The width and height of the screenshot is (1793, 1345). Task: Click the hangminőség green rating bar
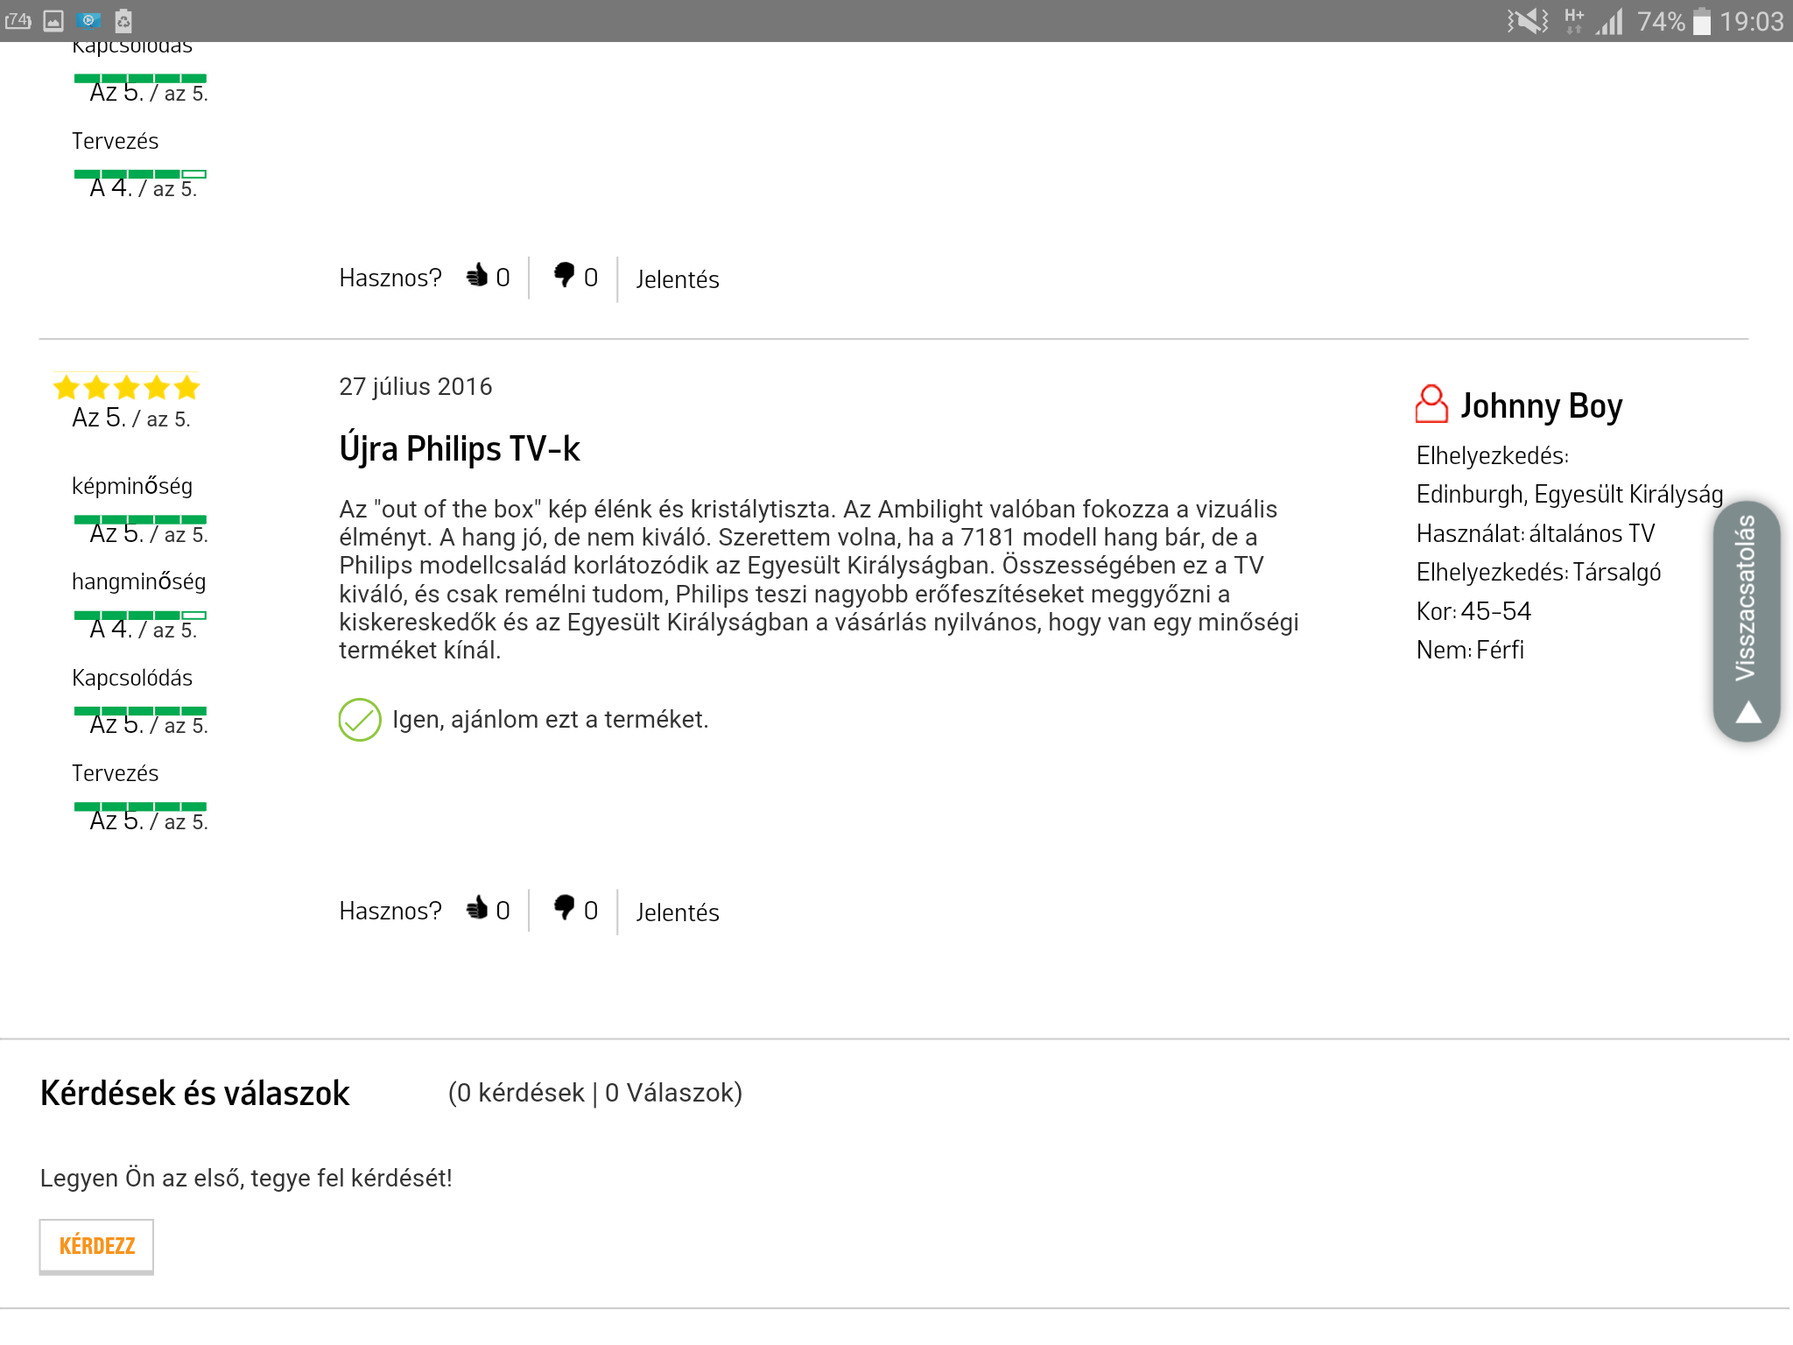click(x=140, y=615)
